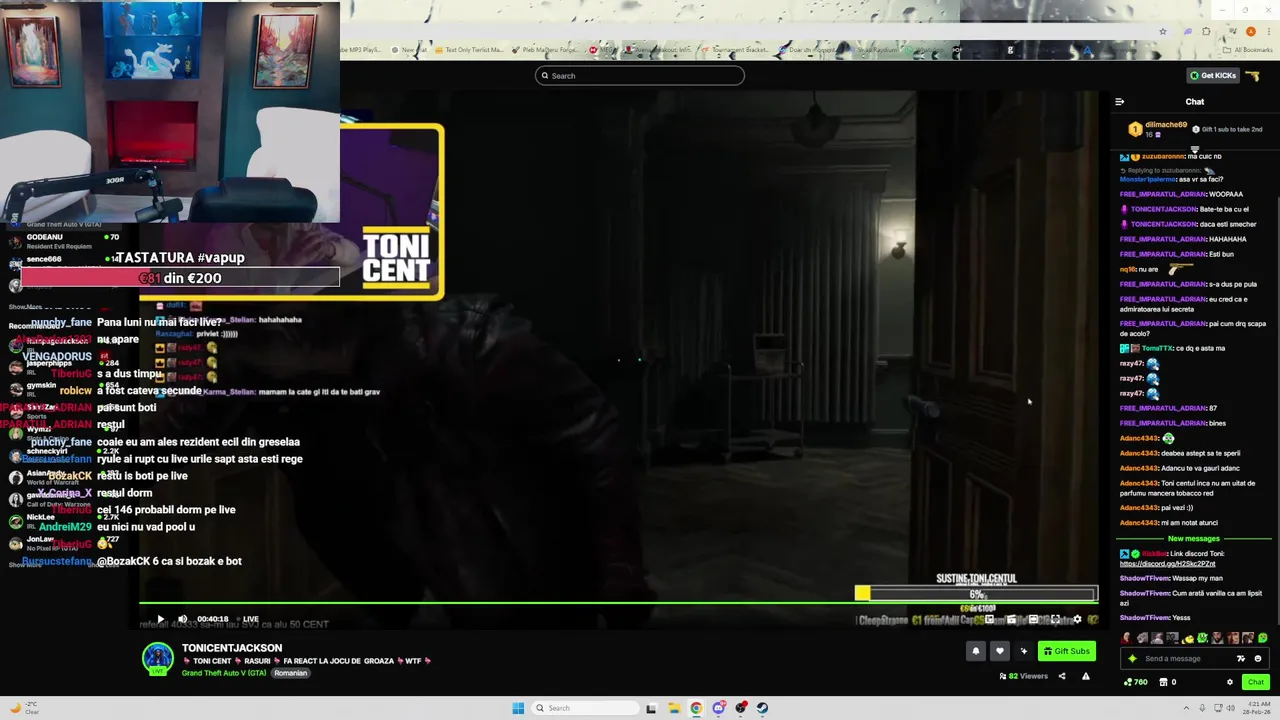Open the channel shop icon
This screenshot has height=720, width=1280.
tap(1163, 682)
